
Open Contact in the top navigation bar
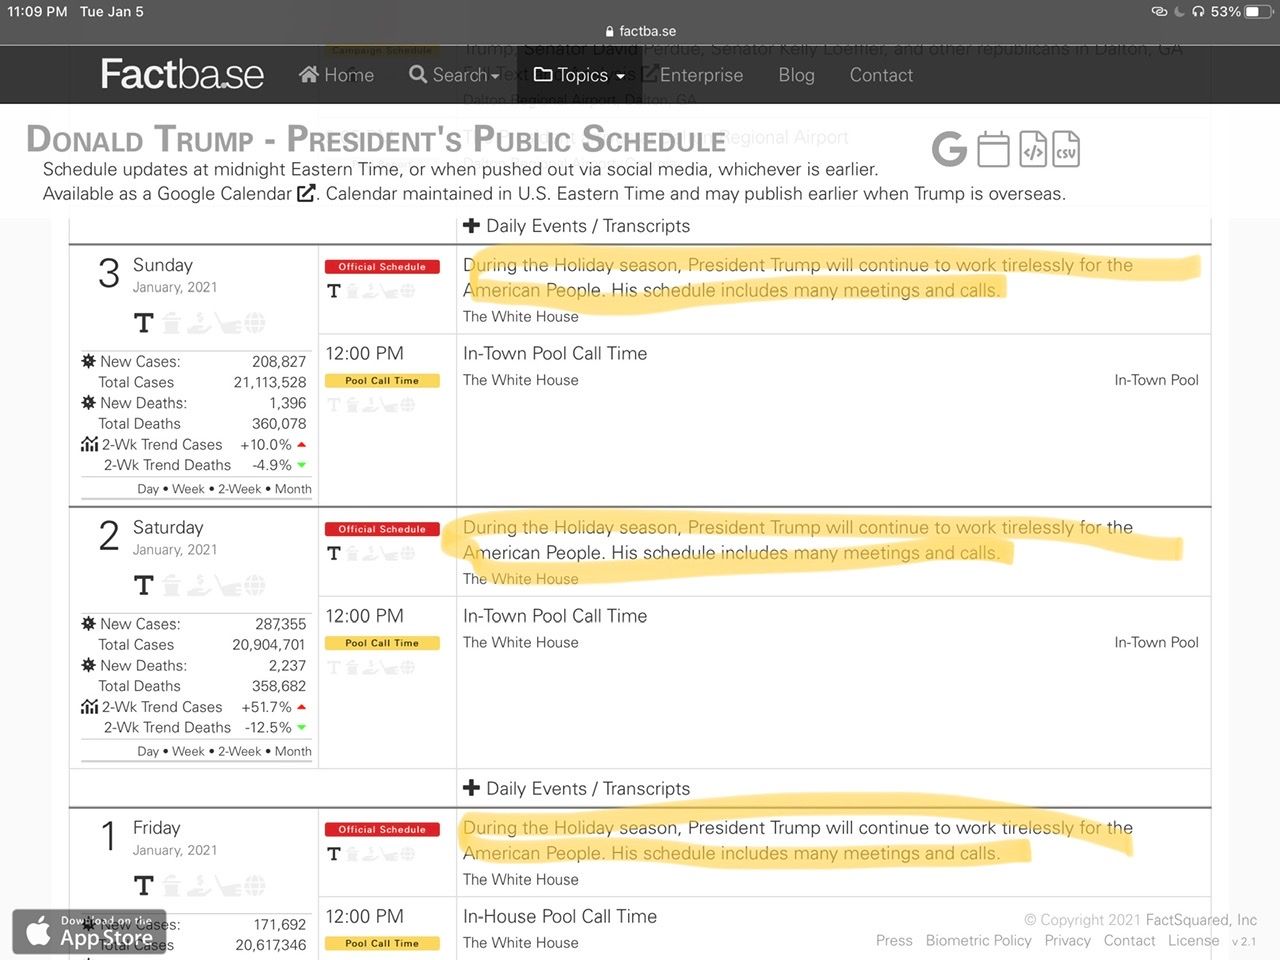click(x=881, y=75)
